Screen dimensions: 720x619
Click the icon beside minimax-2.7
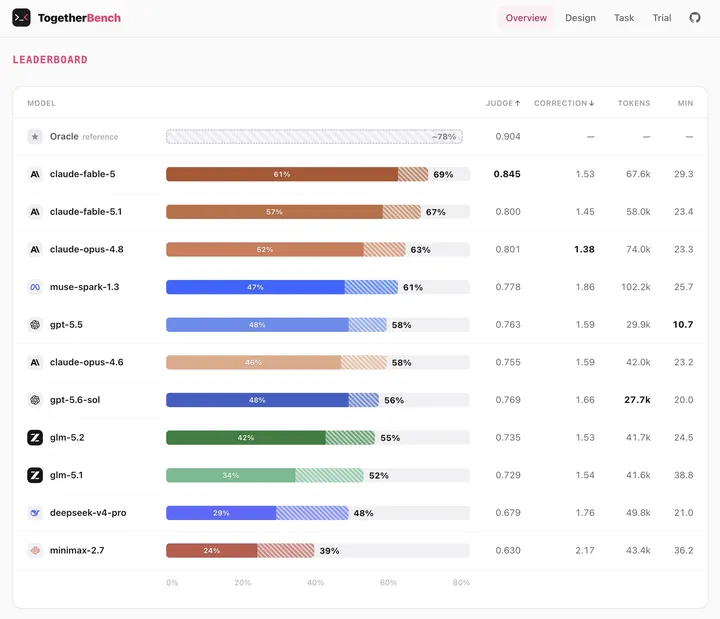click(x=35, y=551)
